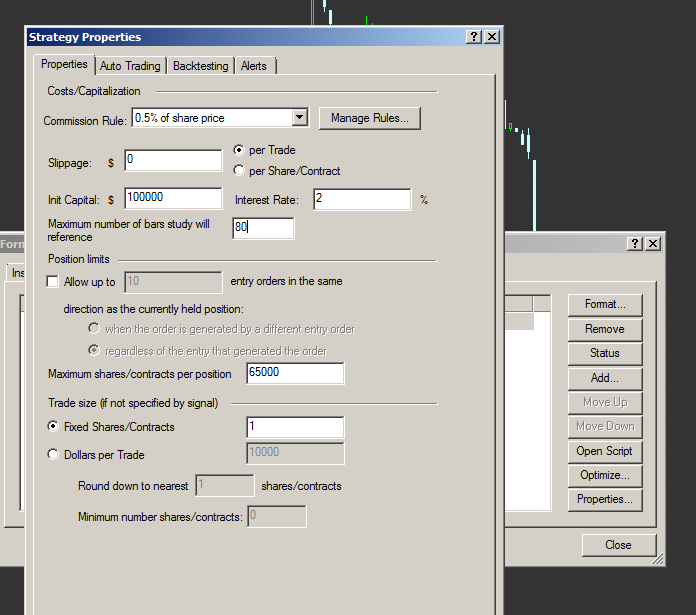Click the Optimize button
Viewport: 696px width, 615px height.
coord(604,475)
